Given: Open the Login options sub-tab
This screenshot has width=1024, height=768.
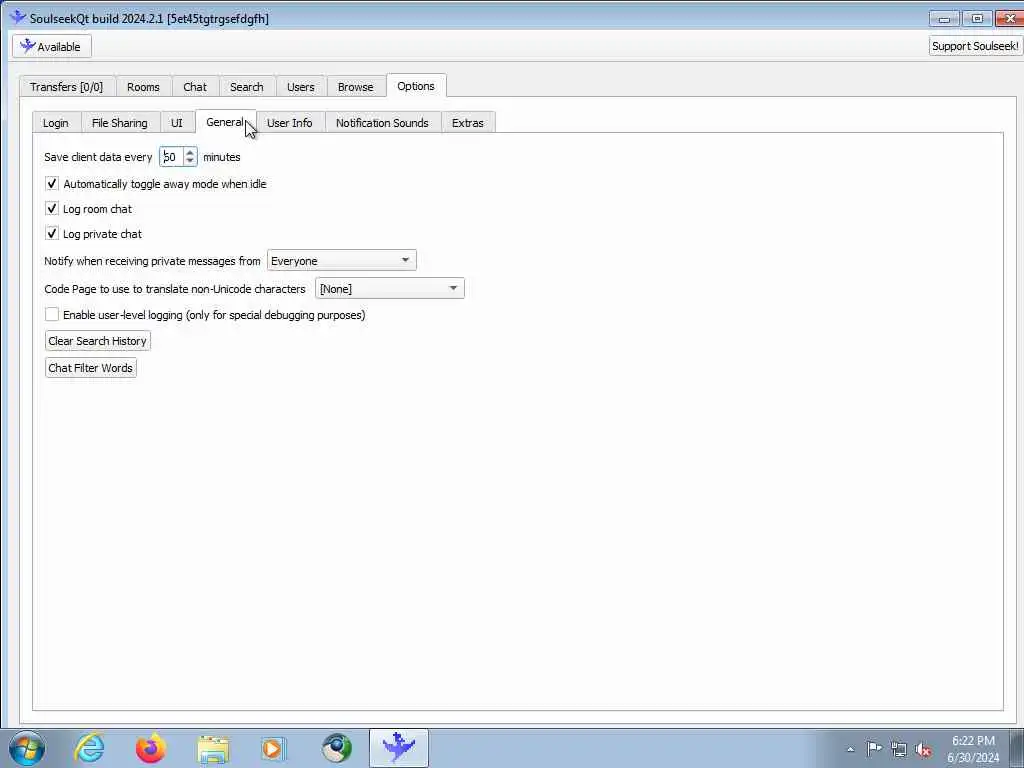Looking at the screenshot, I should [56, 123].
